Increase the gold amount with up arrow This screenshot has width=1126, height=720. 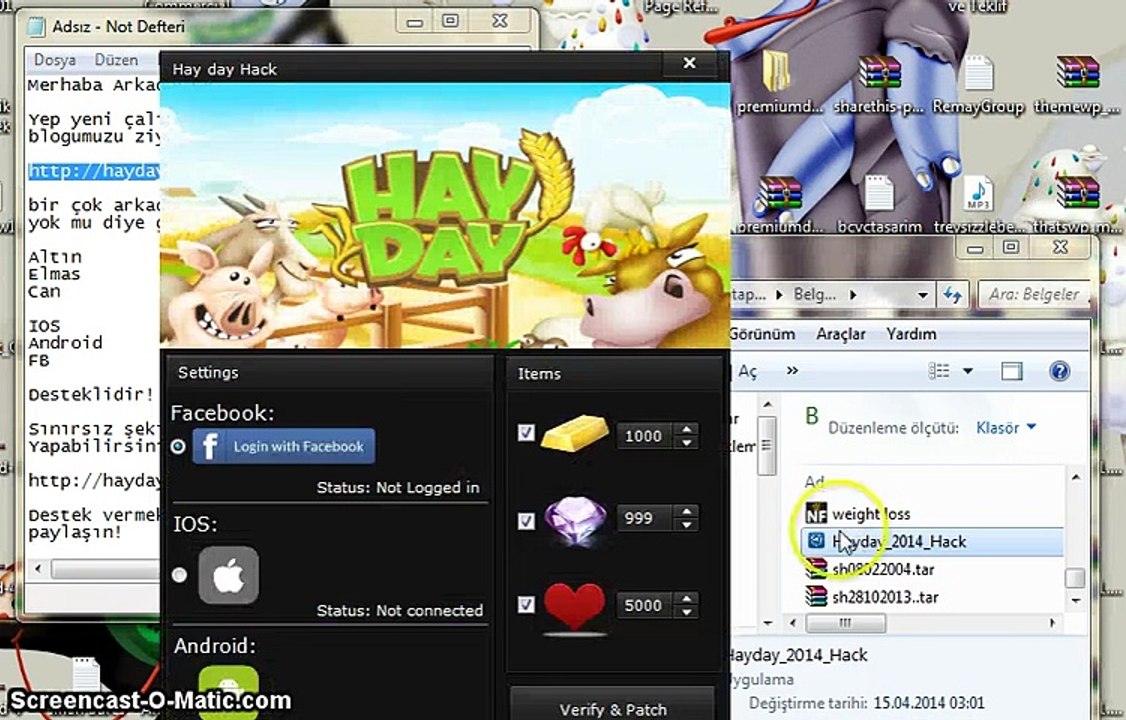687,429
